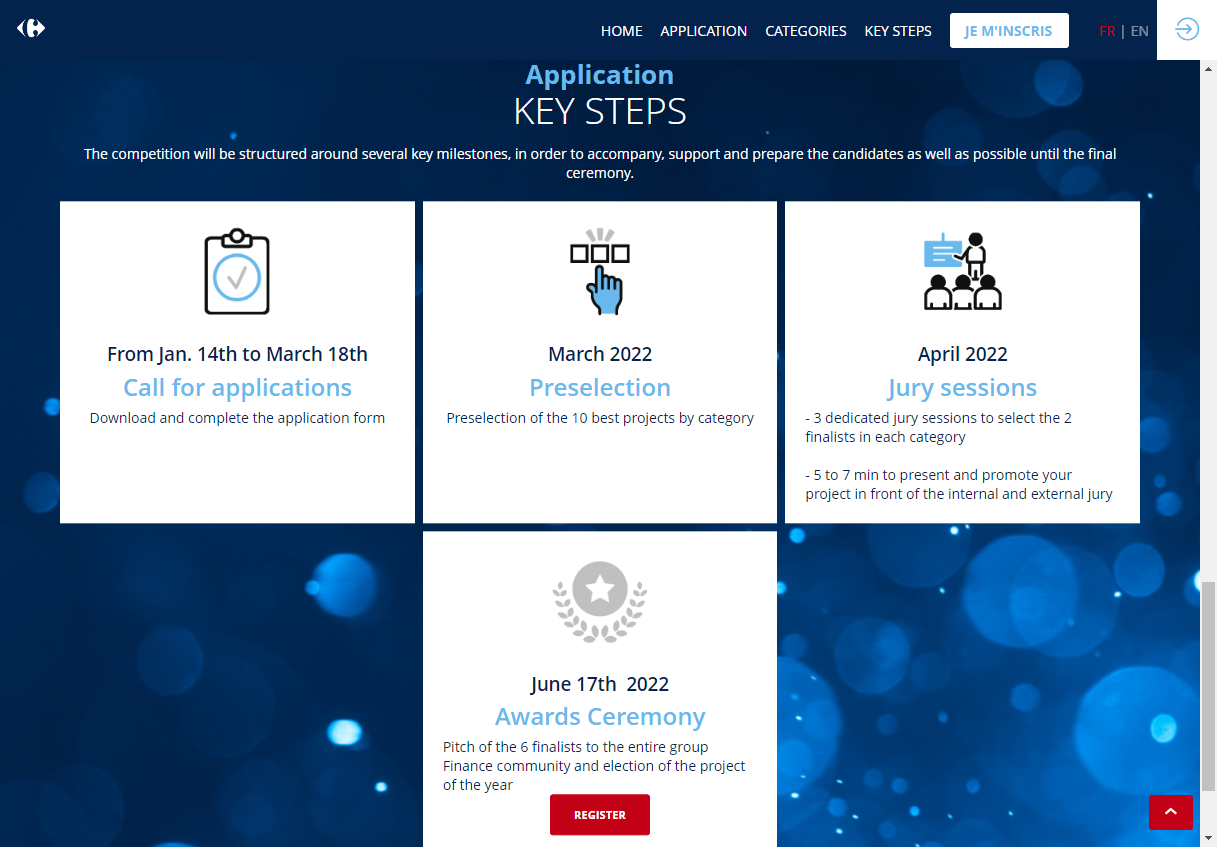1217x847 pixels.
Task: Click the KEY STEPS page title
Action: (600, 111)
